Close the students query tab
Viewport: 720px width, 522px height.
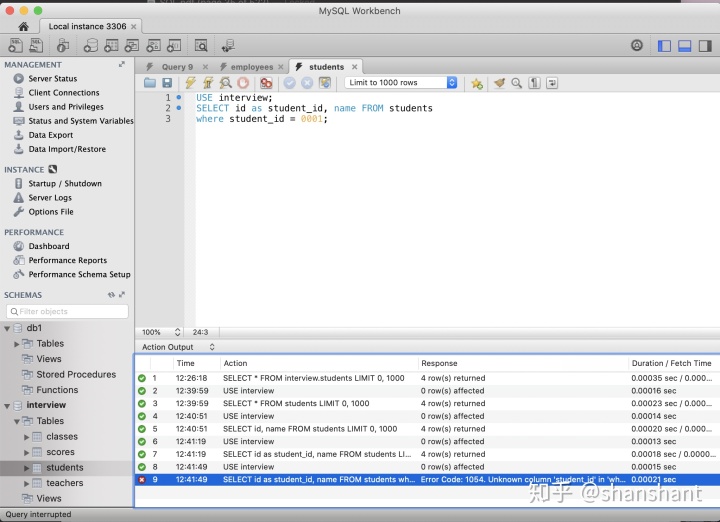tap(354, 67)
